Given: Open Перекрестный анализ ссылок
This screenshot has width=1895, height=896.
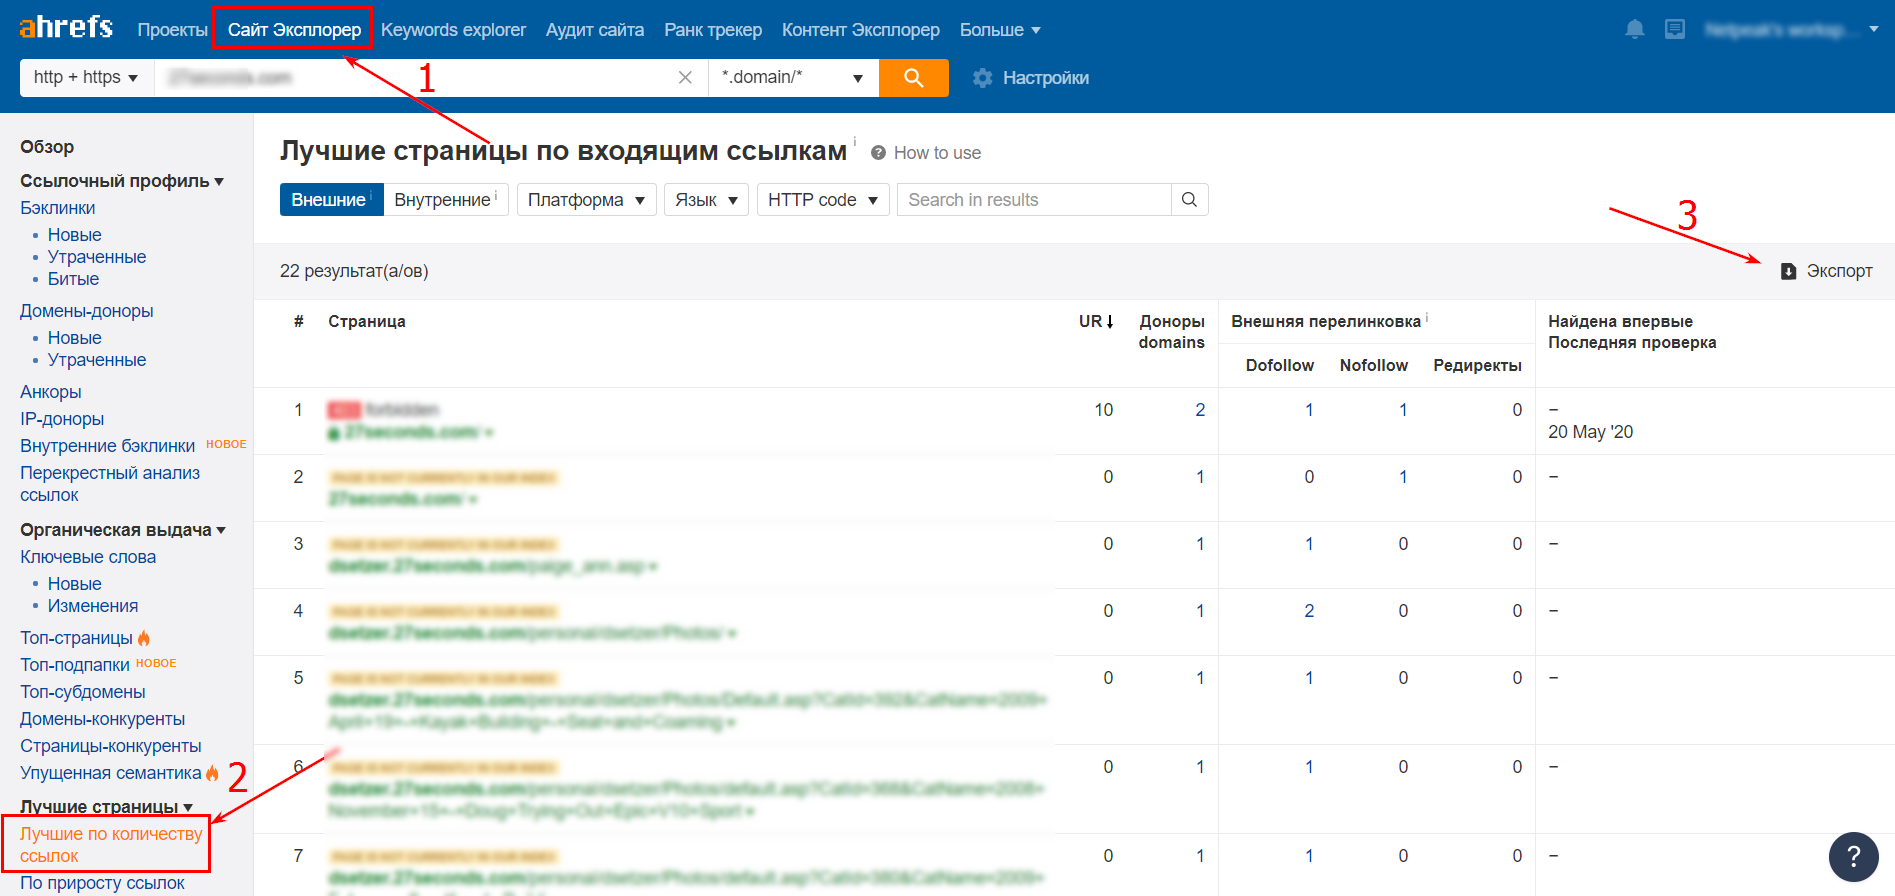Looking at the screenshot, I should 110,484.
